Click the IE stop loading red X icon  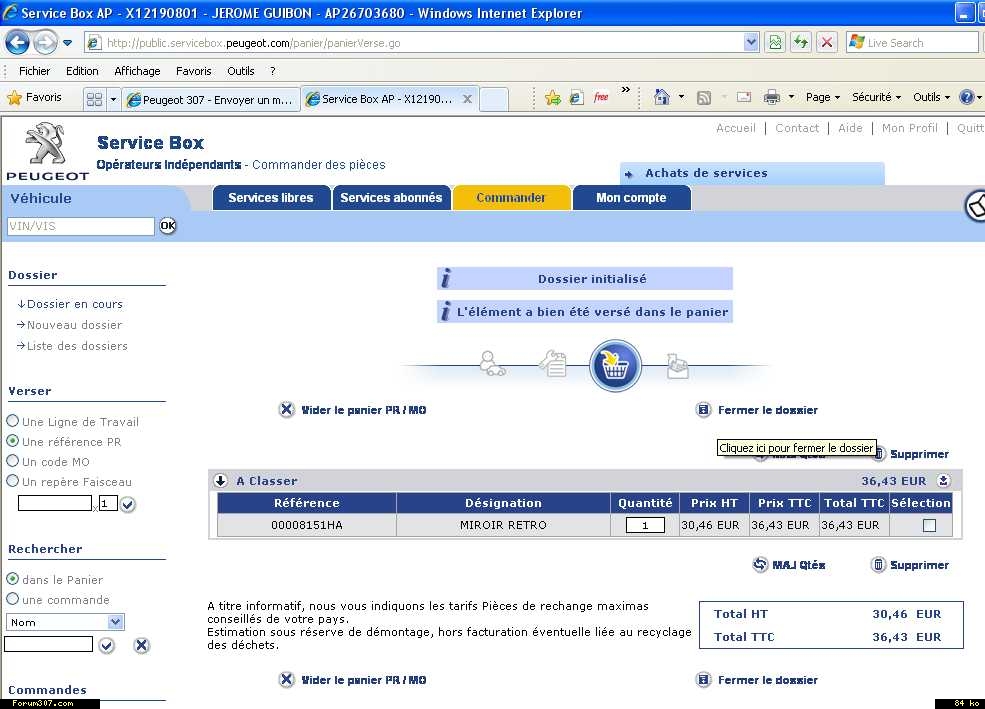pos(827,43)
